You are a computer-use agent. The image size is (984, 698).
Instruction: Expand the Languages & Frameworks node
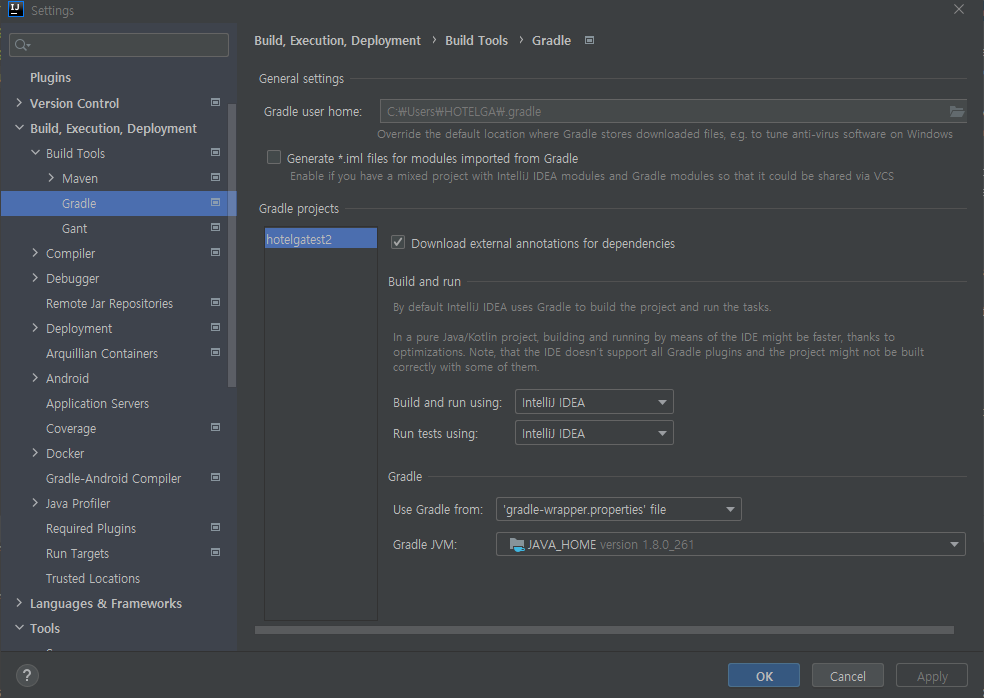tap(19, 603)
